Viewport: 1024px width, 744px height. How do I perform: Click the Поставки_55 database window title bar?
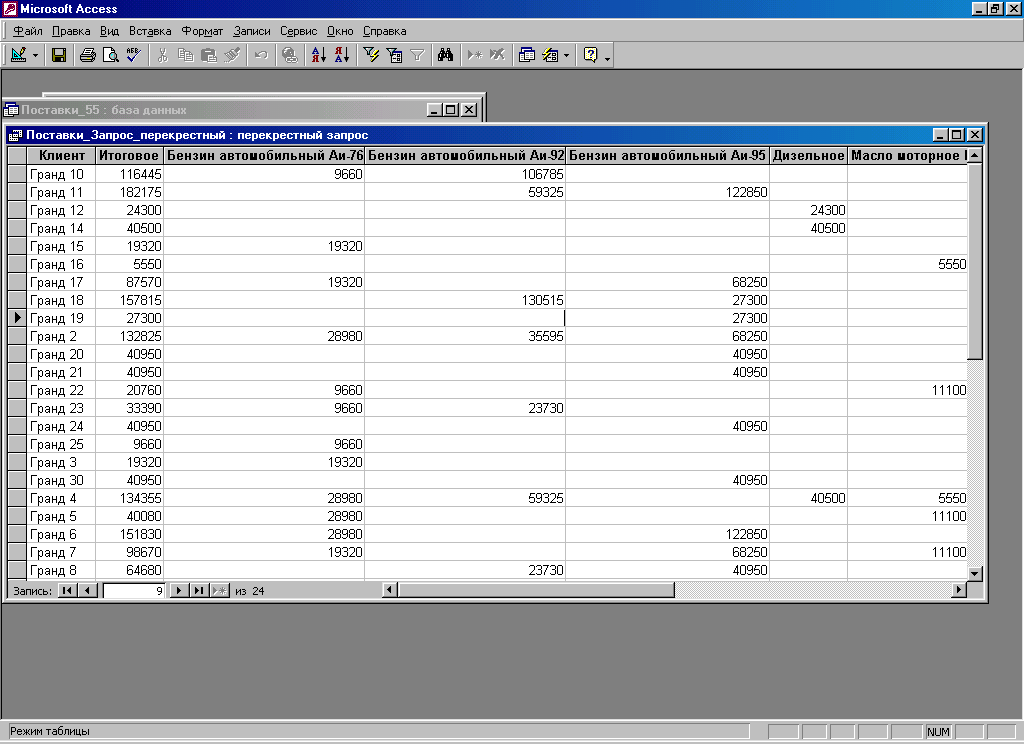tap(243, 110)
